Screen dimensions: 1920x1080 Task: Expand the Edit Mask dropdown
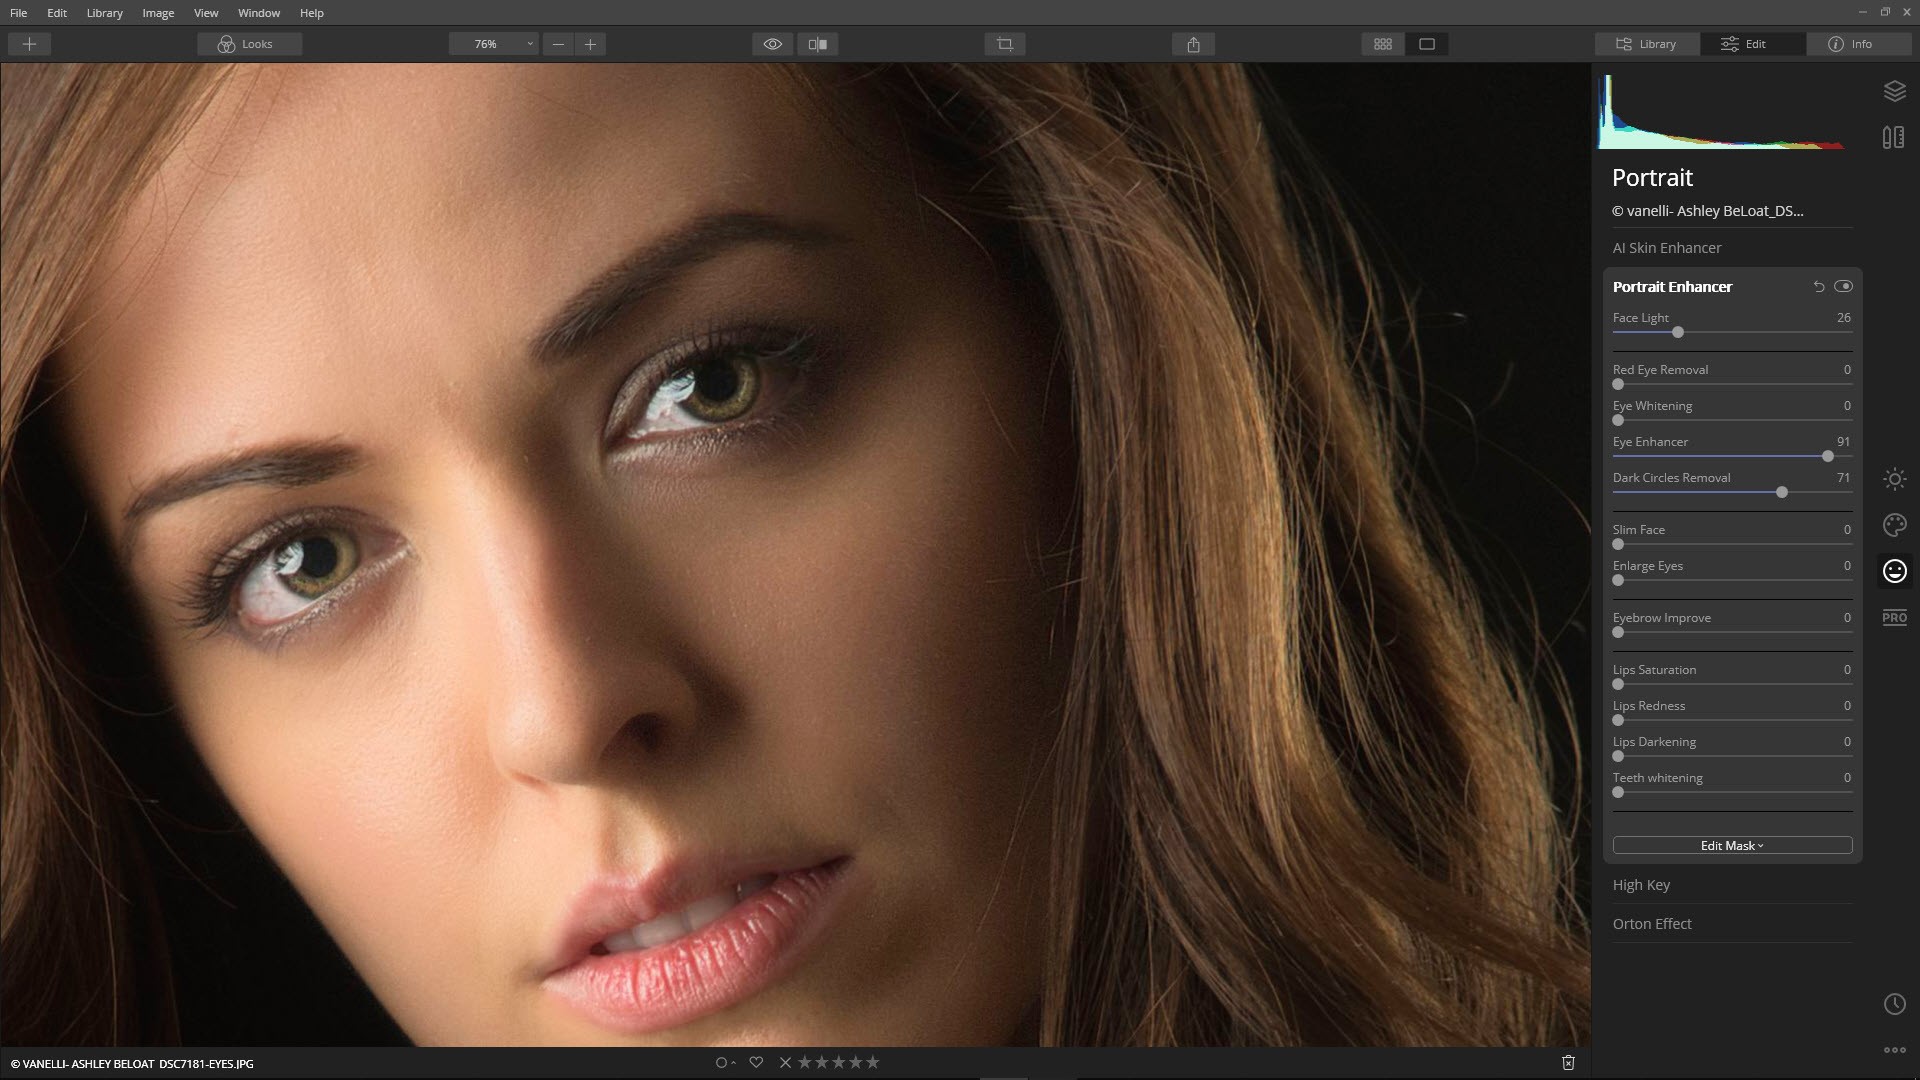(1732, 846)
